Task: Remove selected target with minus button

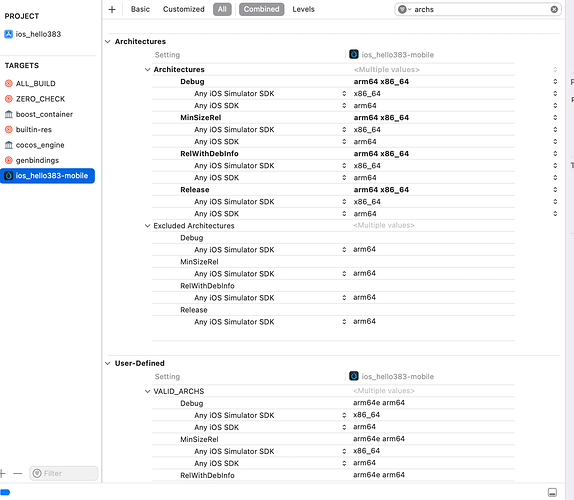Action: click(x=18, y=473)
